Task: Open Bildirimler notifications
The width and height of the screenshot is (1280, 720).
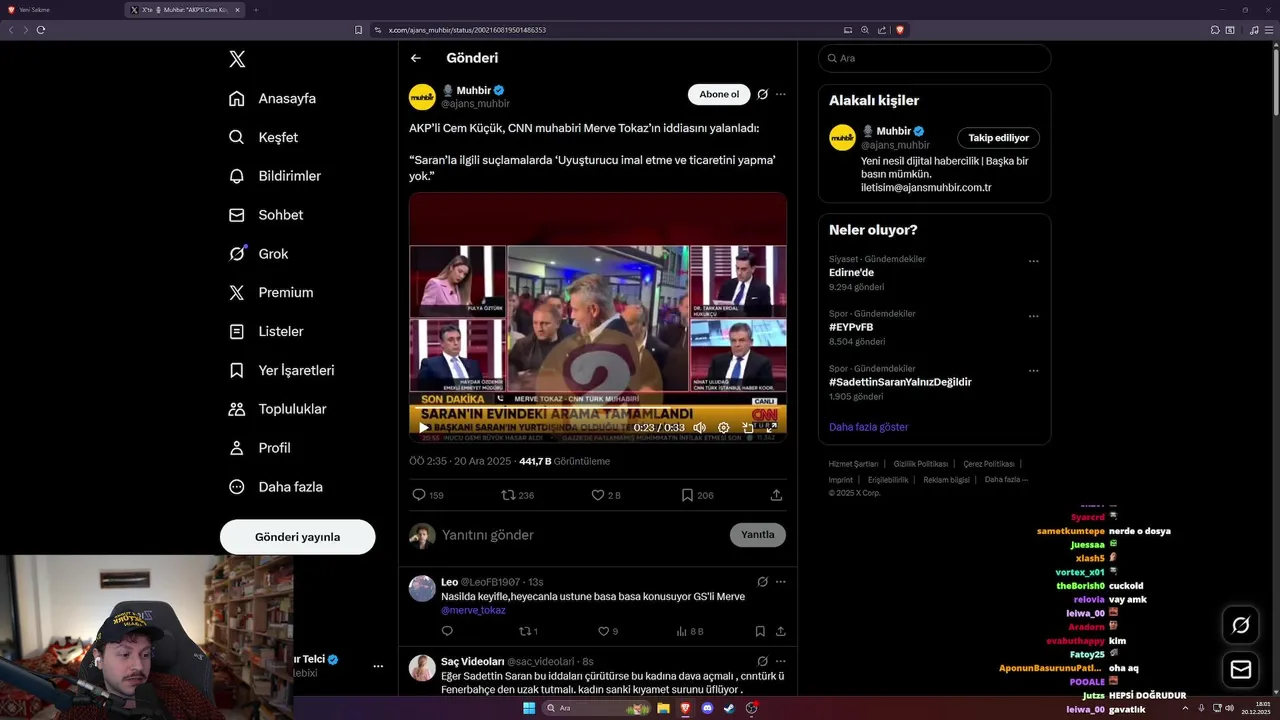Action: coord(275,176)
